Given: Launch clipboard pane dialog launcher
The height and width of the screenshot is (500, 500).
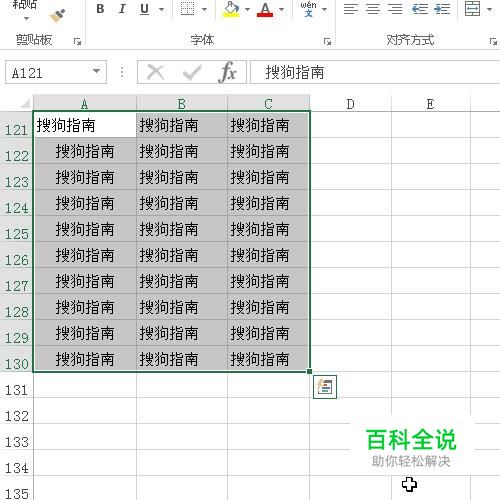Looking at the screenshot, I should click(77, 41).
